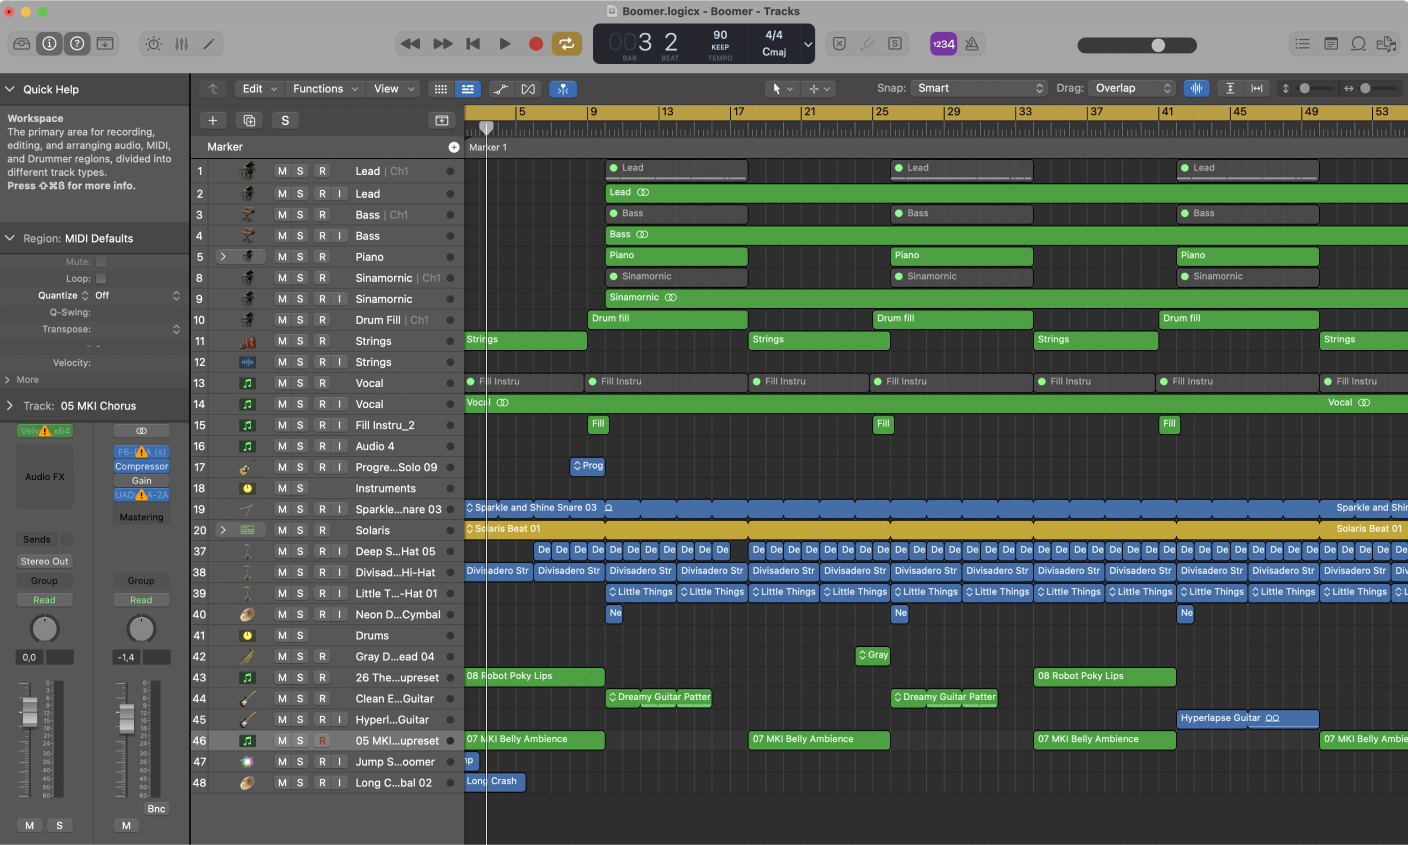Click the red Record button

(x=536, y=44)
